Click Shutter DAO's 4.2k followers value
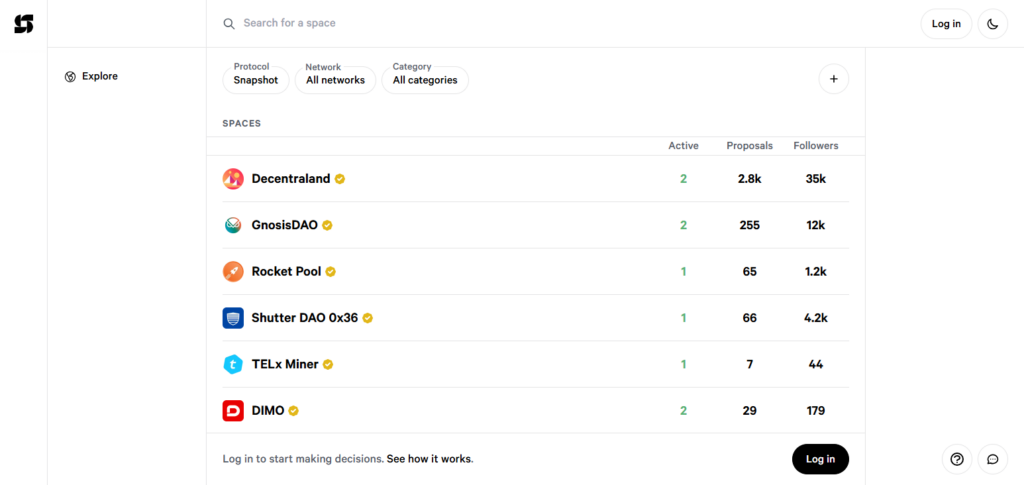Screen dimensions: 1024x485 816,318
